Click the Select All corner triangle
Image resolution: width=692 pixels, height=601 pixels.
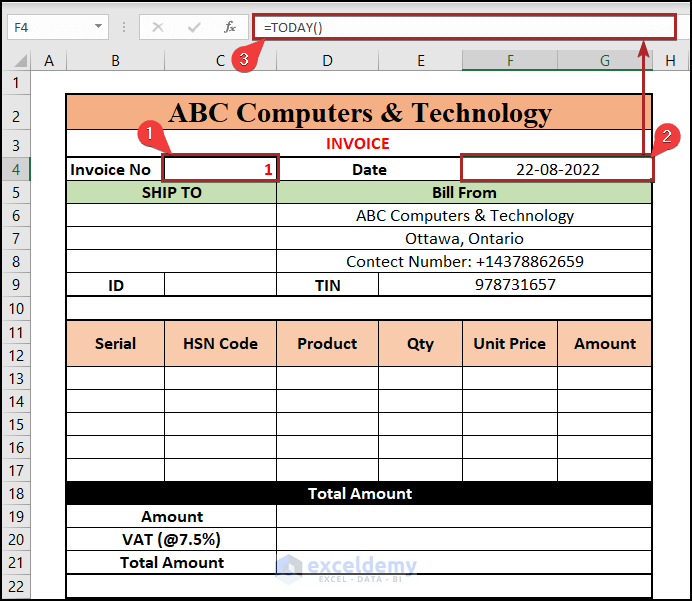[x=19, y=60]
